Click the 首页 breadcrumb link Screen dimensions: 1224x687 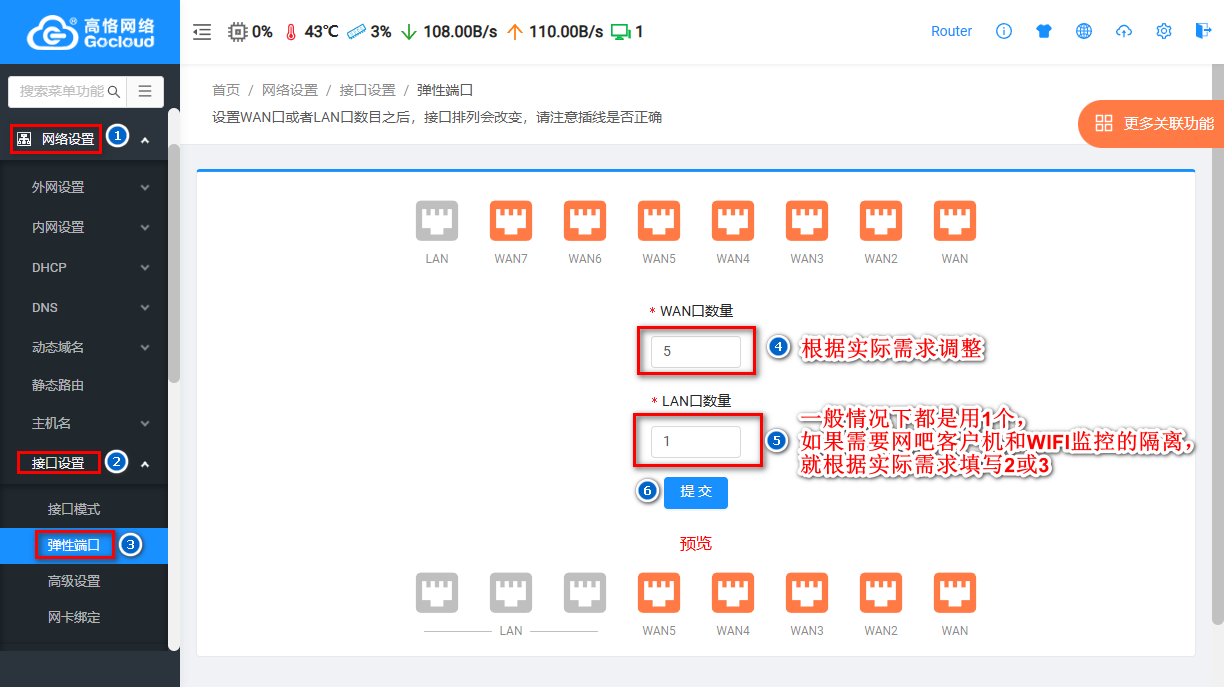pyautogui.click(x=226, y=90)
